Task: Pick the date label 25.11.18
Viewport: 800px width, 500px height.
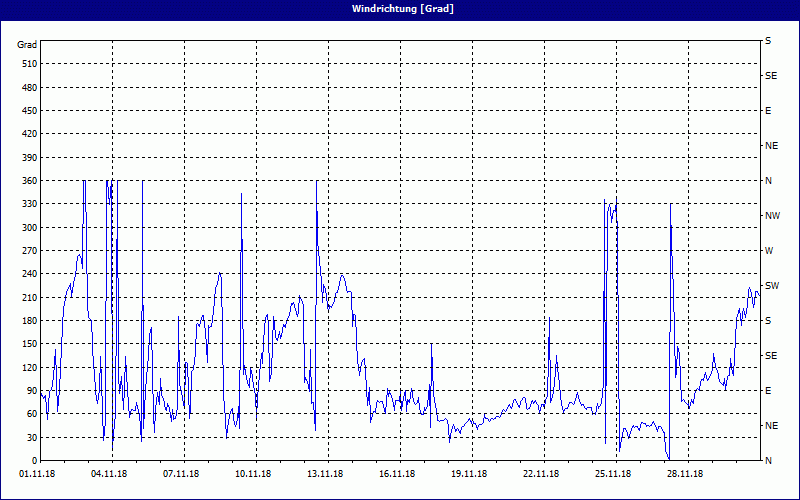Action: coord(612,474)
